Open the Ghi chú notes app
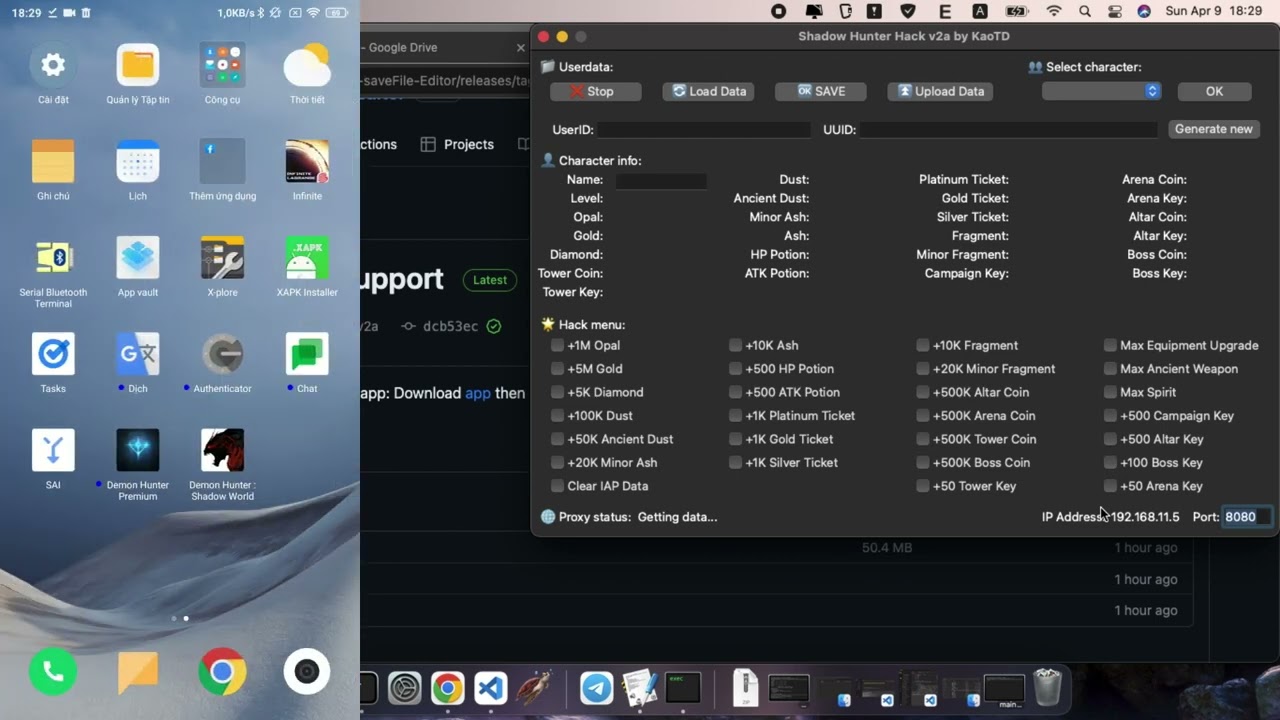This screenshot has height=720, width=1280. (53, 161)
